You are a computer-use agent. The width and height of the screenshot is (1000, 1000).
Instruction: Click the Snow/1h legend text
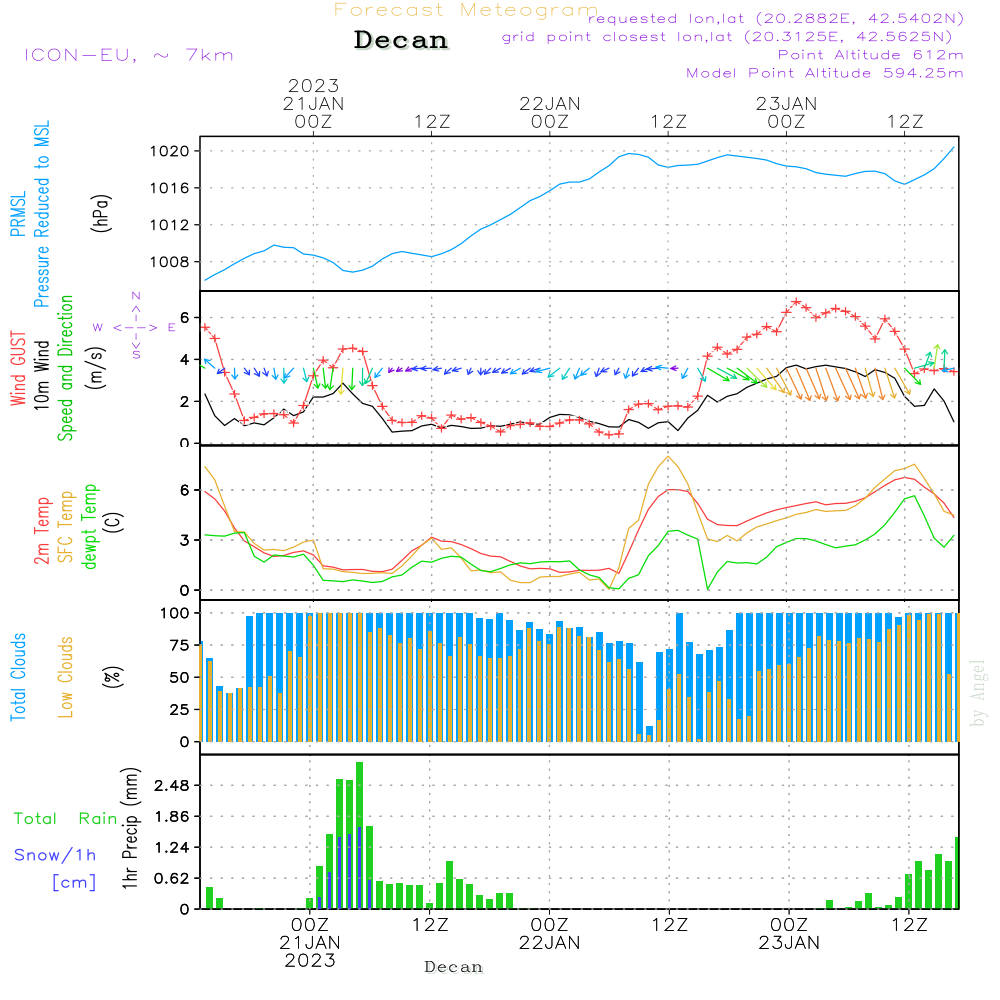tap(56, 855)
